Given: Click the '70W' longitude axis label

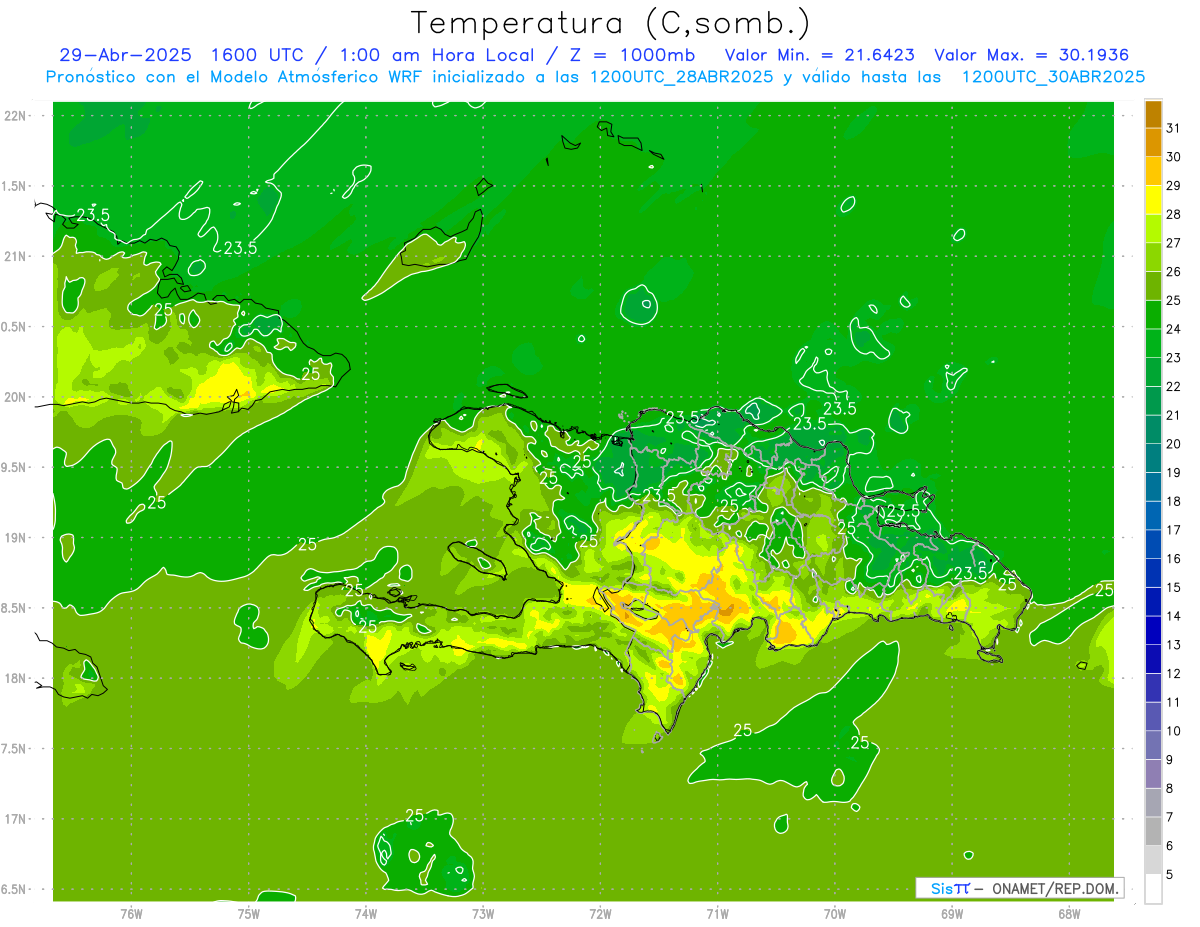Looking at the screenshot, I should (x=835, y=914).
